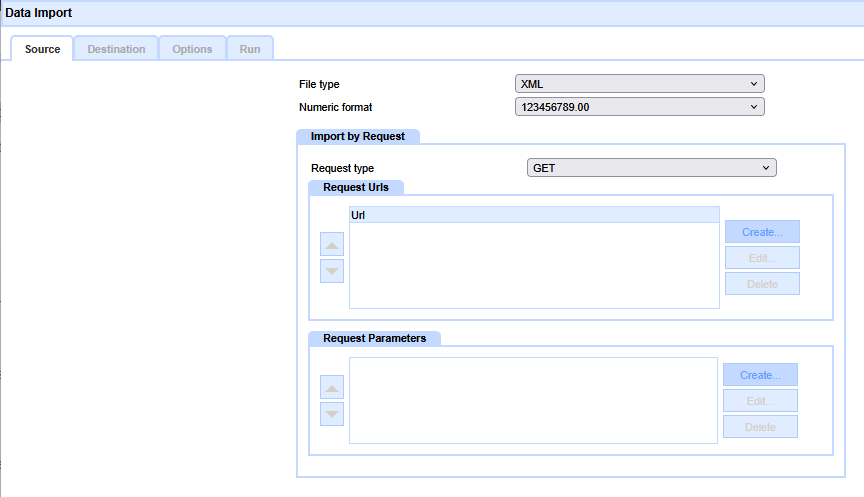This screenshot has height=497, width=864.
Task: Expand the Numeric format dropdown
Action: point(639,107)
